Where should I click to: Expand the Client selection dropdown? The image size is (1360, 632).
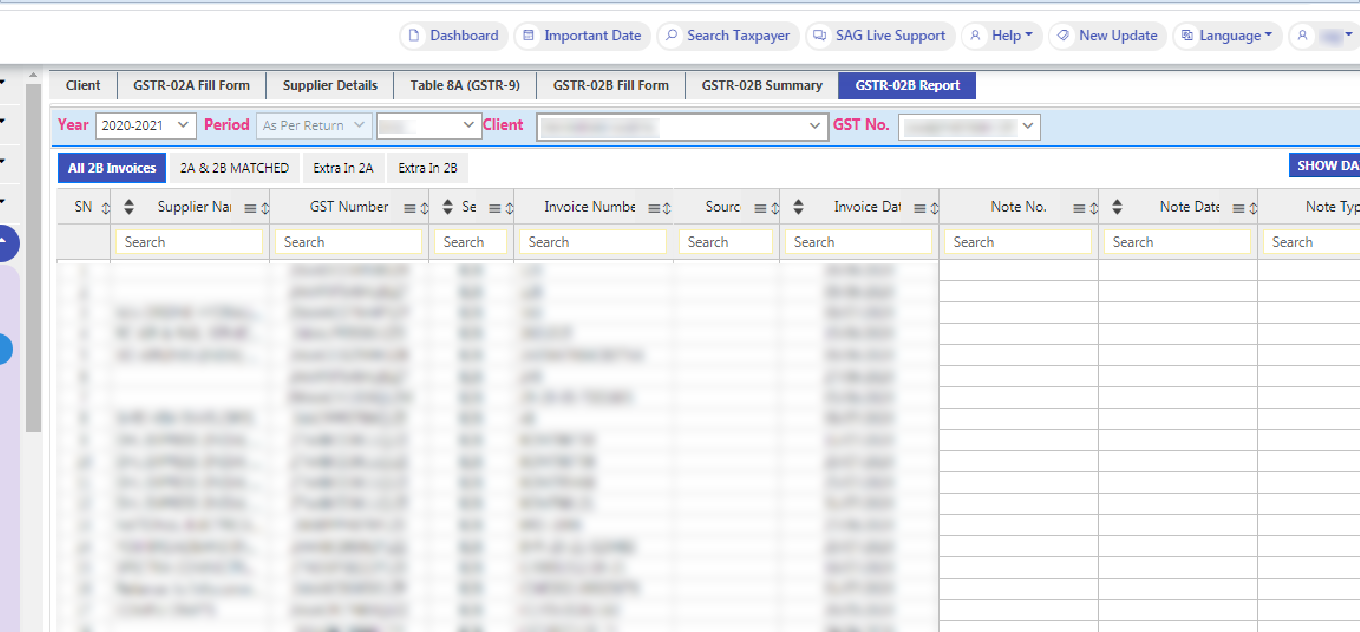click(682, 127)
